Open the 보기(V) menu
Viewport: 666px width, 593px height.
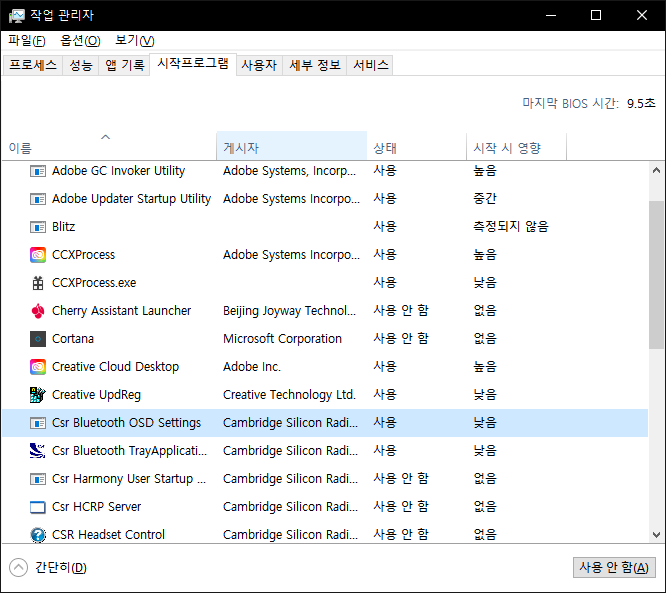tap(135, 41)
